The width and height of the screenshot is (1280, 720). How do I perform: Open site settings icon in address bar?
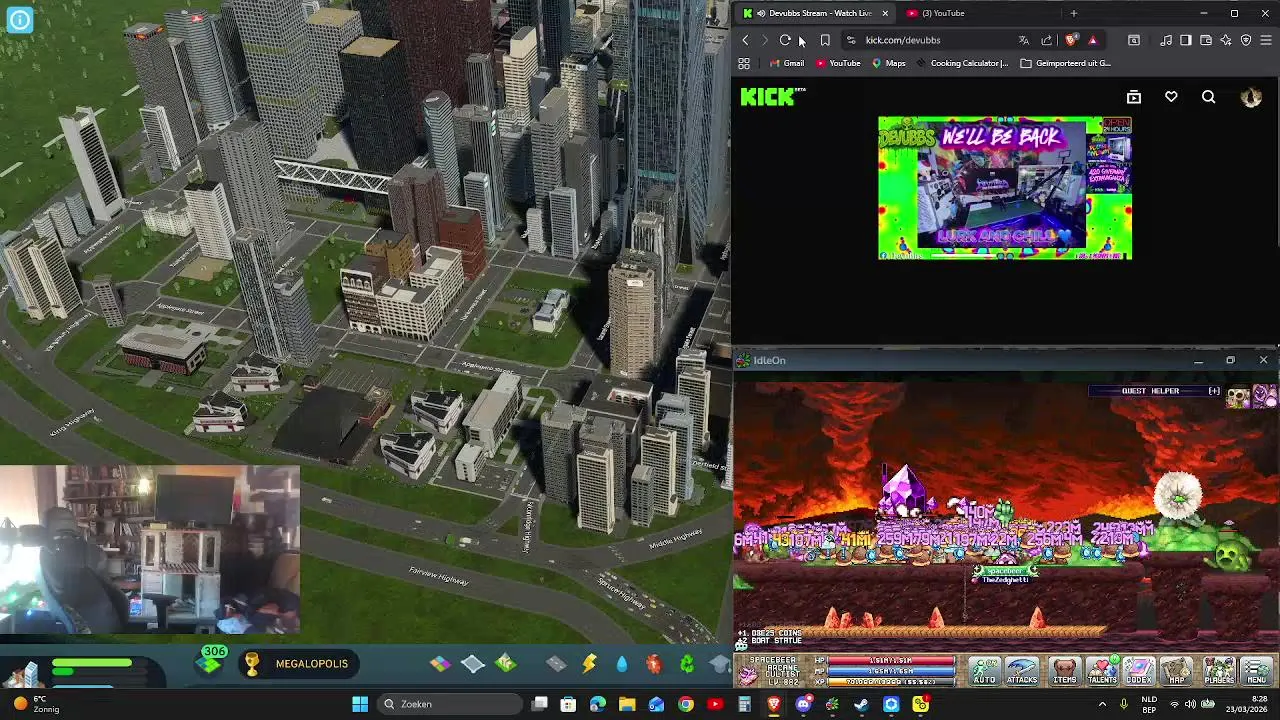pyautogui.click(x=851, y=40)
